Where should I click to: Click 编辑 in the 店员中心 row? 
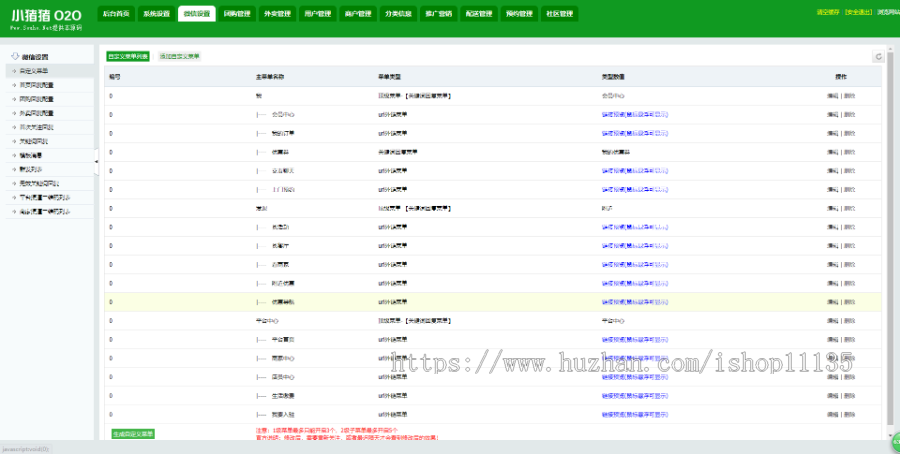pyautogui.click(x=832, y=377)
